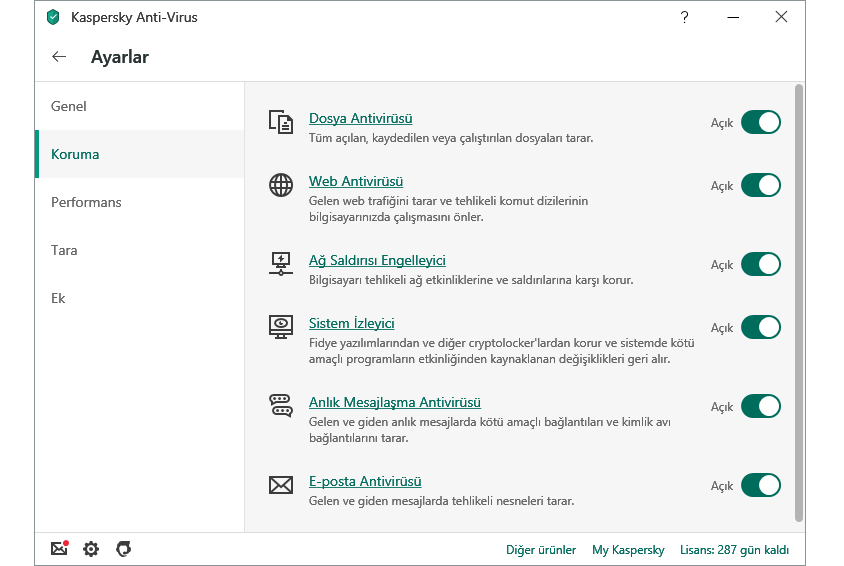Image resolution: width=844 pixels, height=566 pixels.
Task: Open the Tara settings section
Action: [64, 250]
